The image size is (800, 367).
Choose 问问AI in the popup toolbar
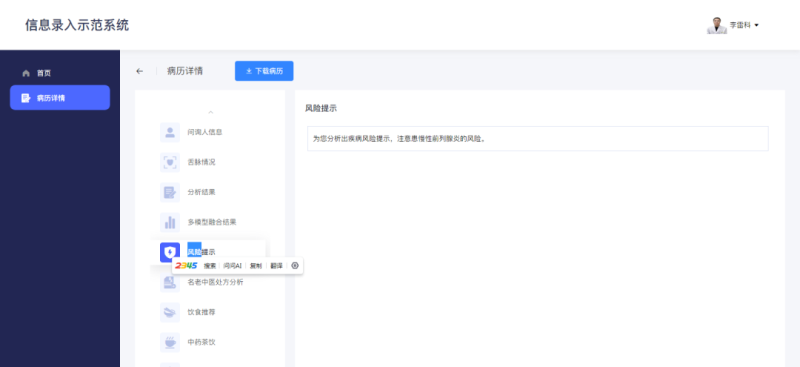[233, 265]
